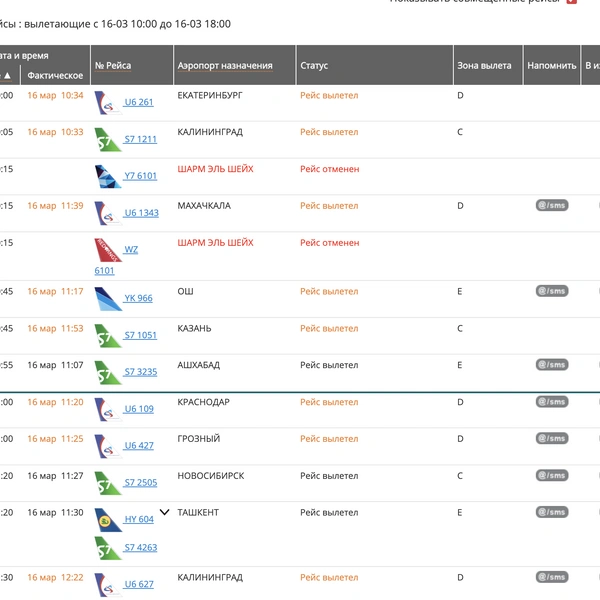Set SMS reminder for Kaliningrad flight U6 627
Screen dimensions: 600x600
(552, 577)
